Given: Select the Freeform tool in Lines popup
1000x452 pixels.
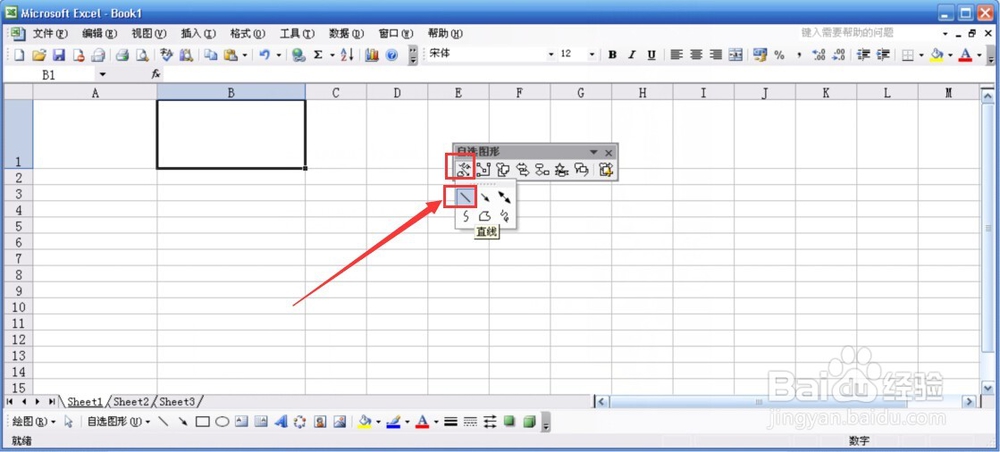Looking at the screenshot, I should click(x=485, y=216).
